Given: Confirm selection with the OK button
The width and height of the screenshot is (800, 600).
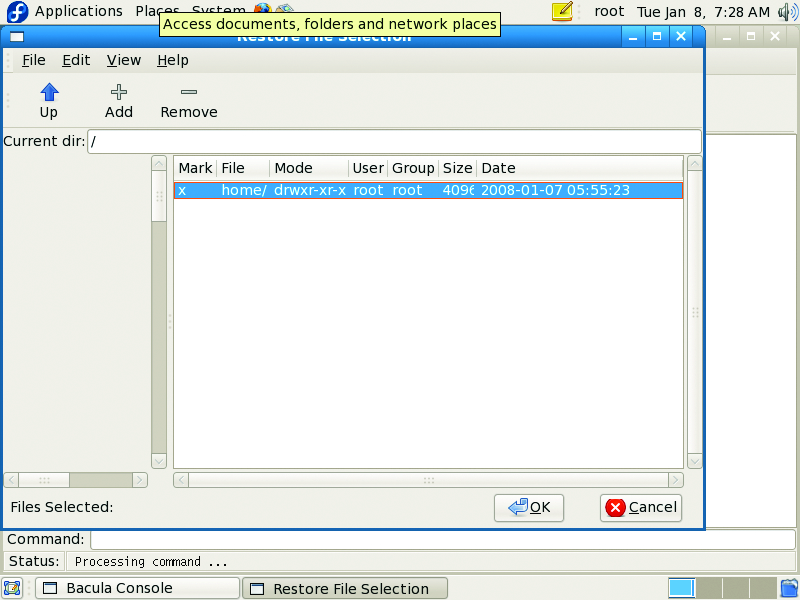Looking at the screenshot, I should click(x=528, y=507).
